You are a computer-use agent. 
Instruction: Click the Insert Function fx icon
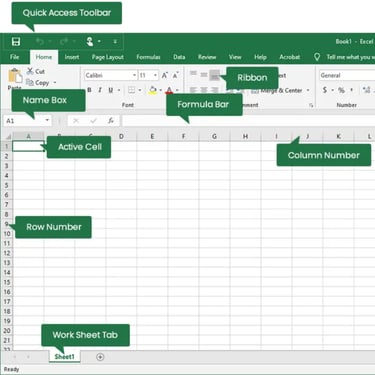click(x=111, y=121)
